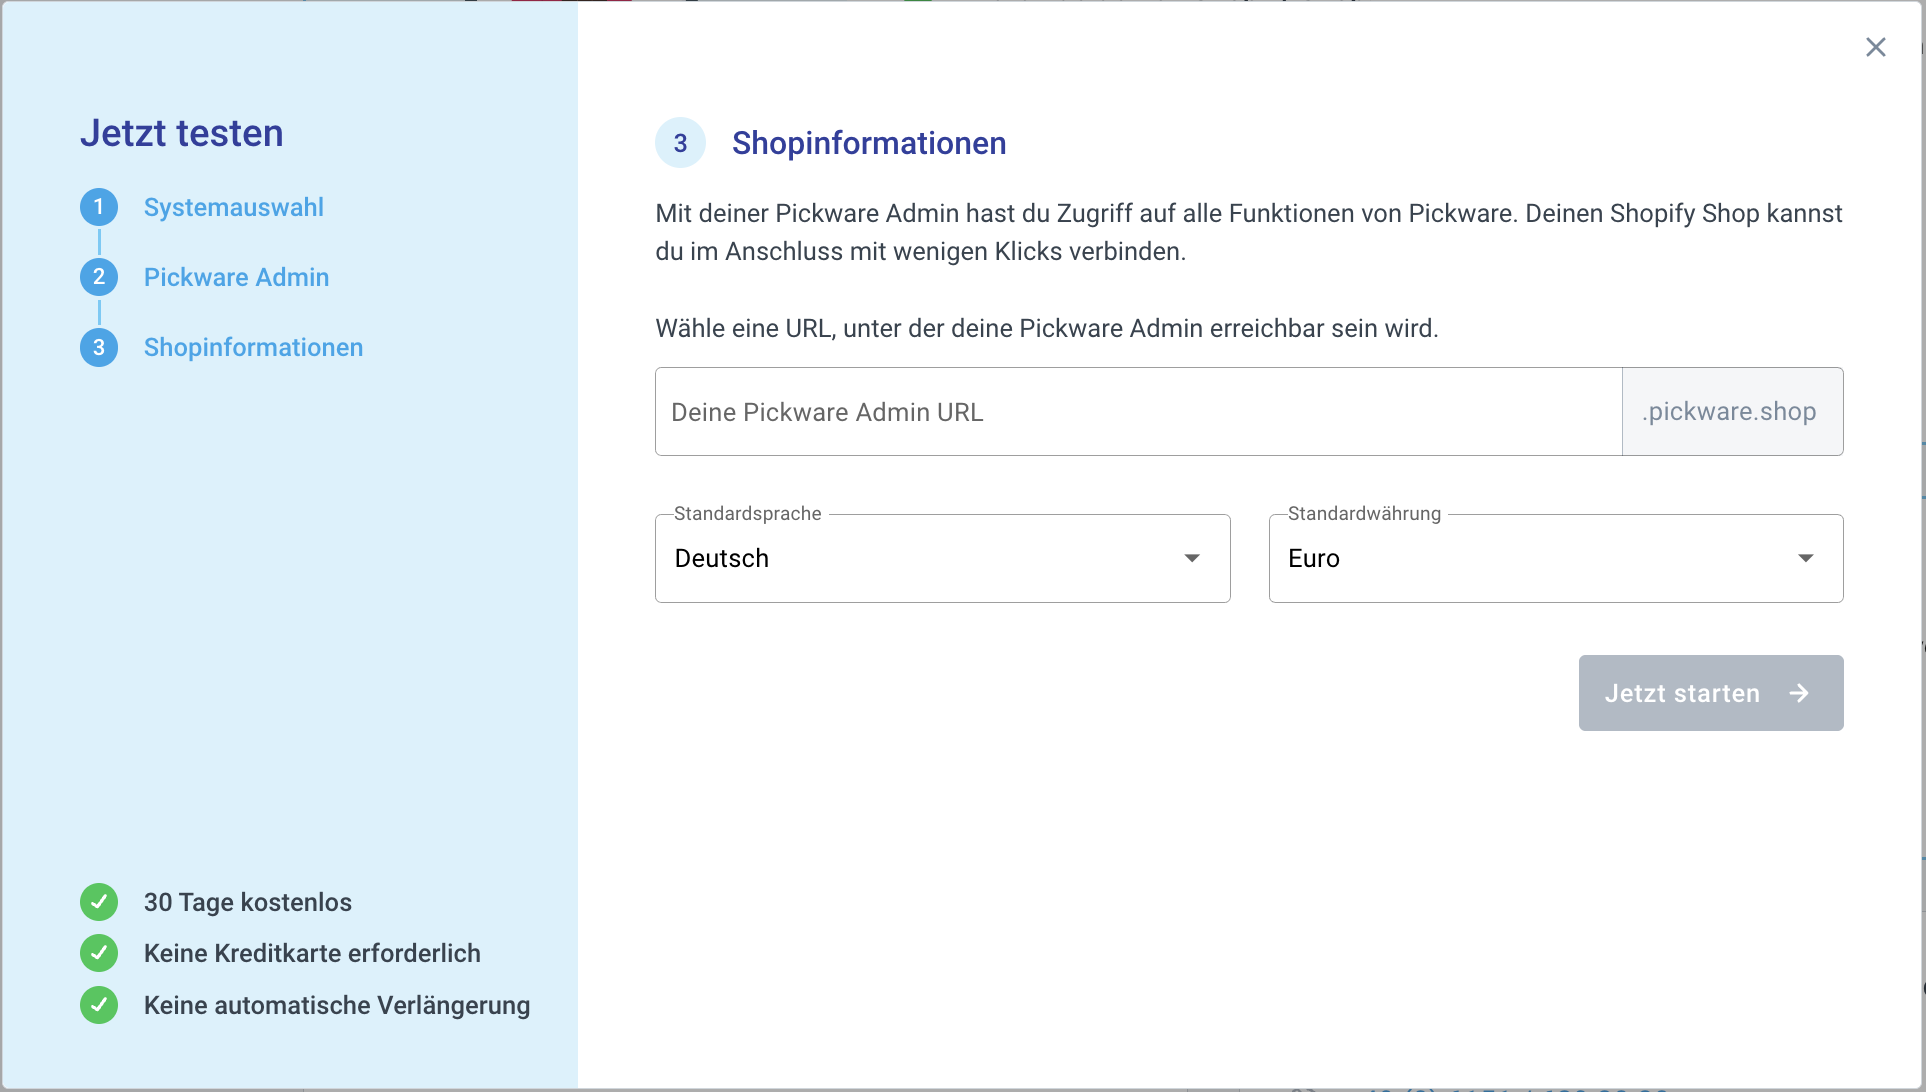Click the Shopinformationen heading text
The height and width of the screenshot is (1092, 1926).
(868, 142)
